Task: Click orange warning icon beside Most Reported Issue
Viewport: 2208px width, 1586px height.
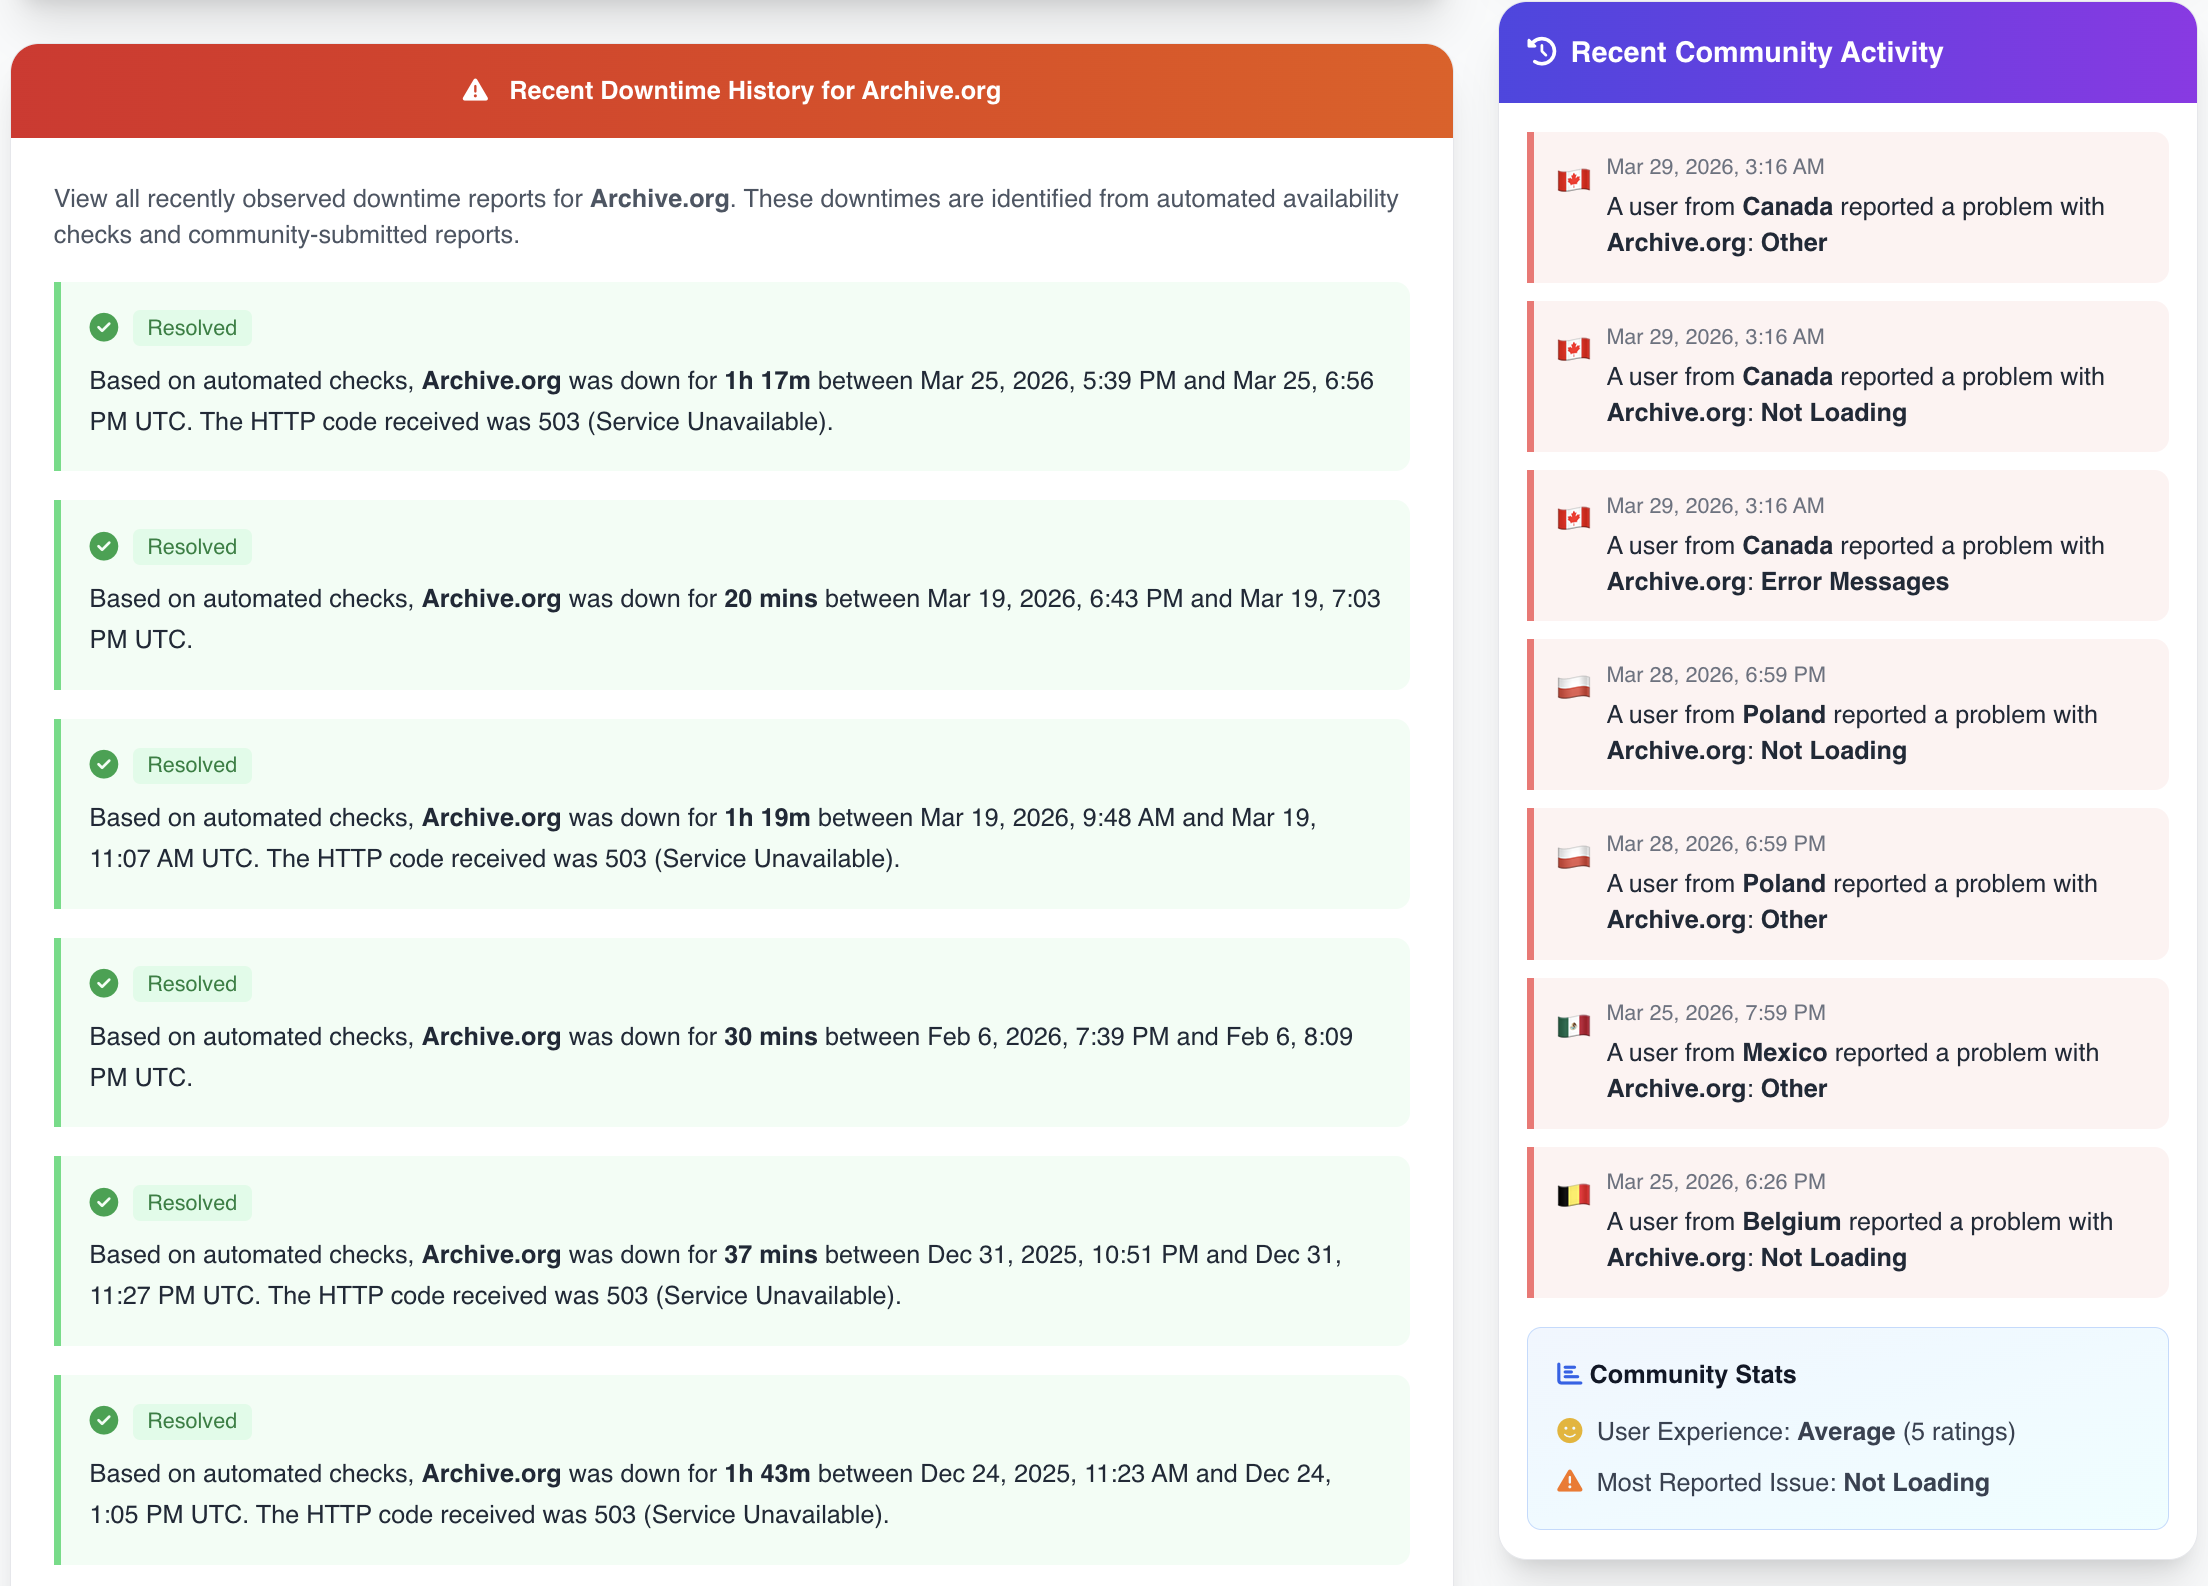Action: click(1570, 1481)
